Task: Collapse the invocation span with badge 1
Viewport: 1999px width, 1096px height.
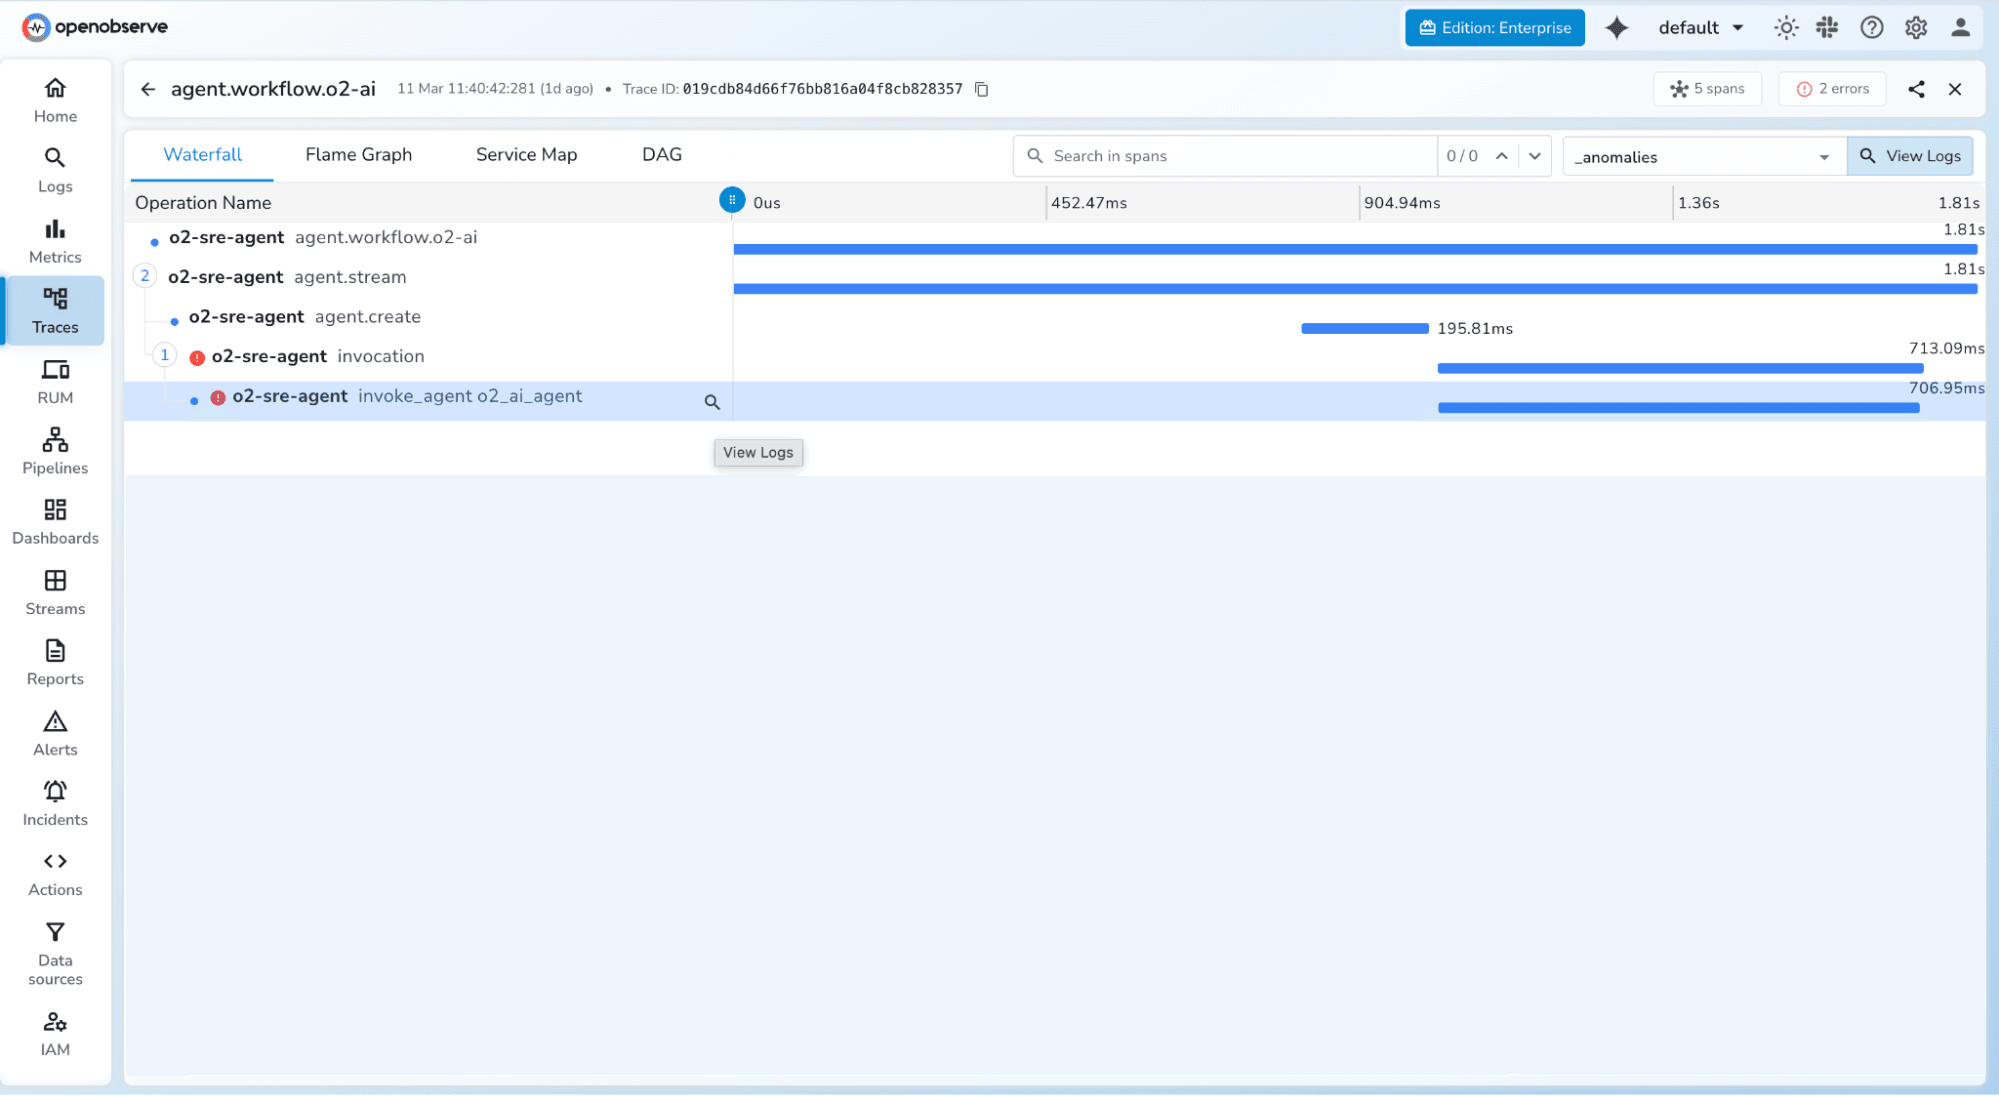Action: [165, 355]
